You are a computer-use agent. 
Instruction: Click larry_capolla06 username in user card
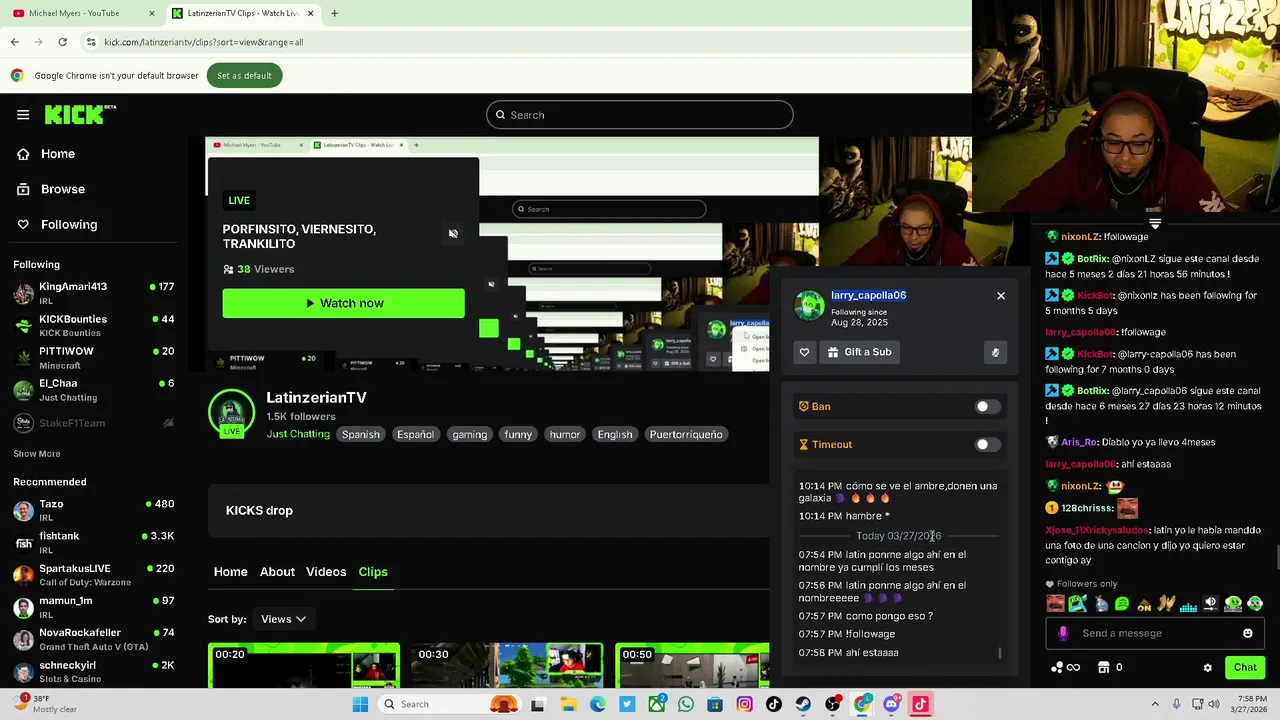click(868, 295)
